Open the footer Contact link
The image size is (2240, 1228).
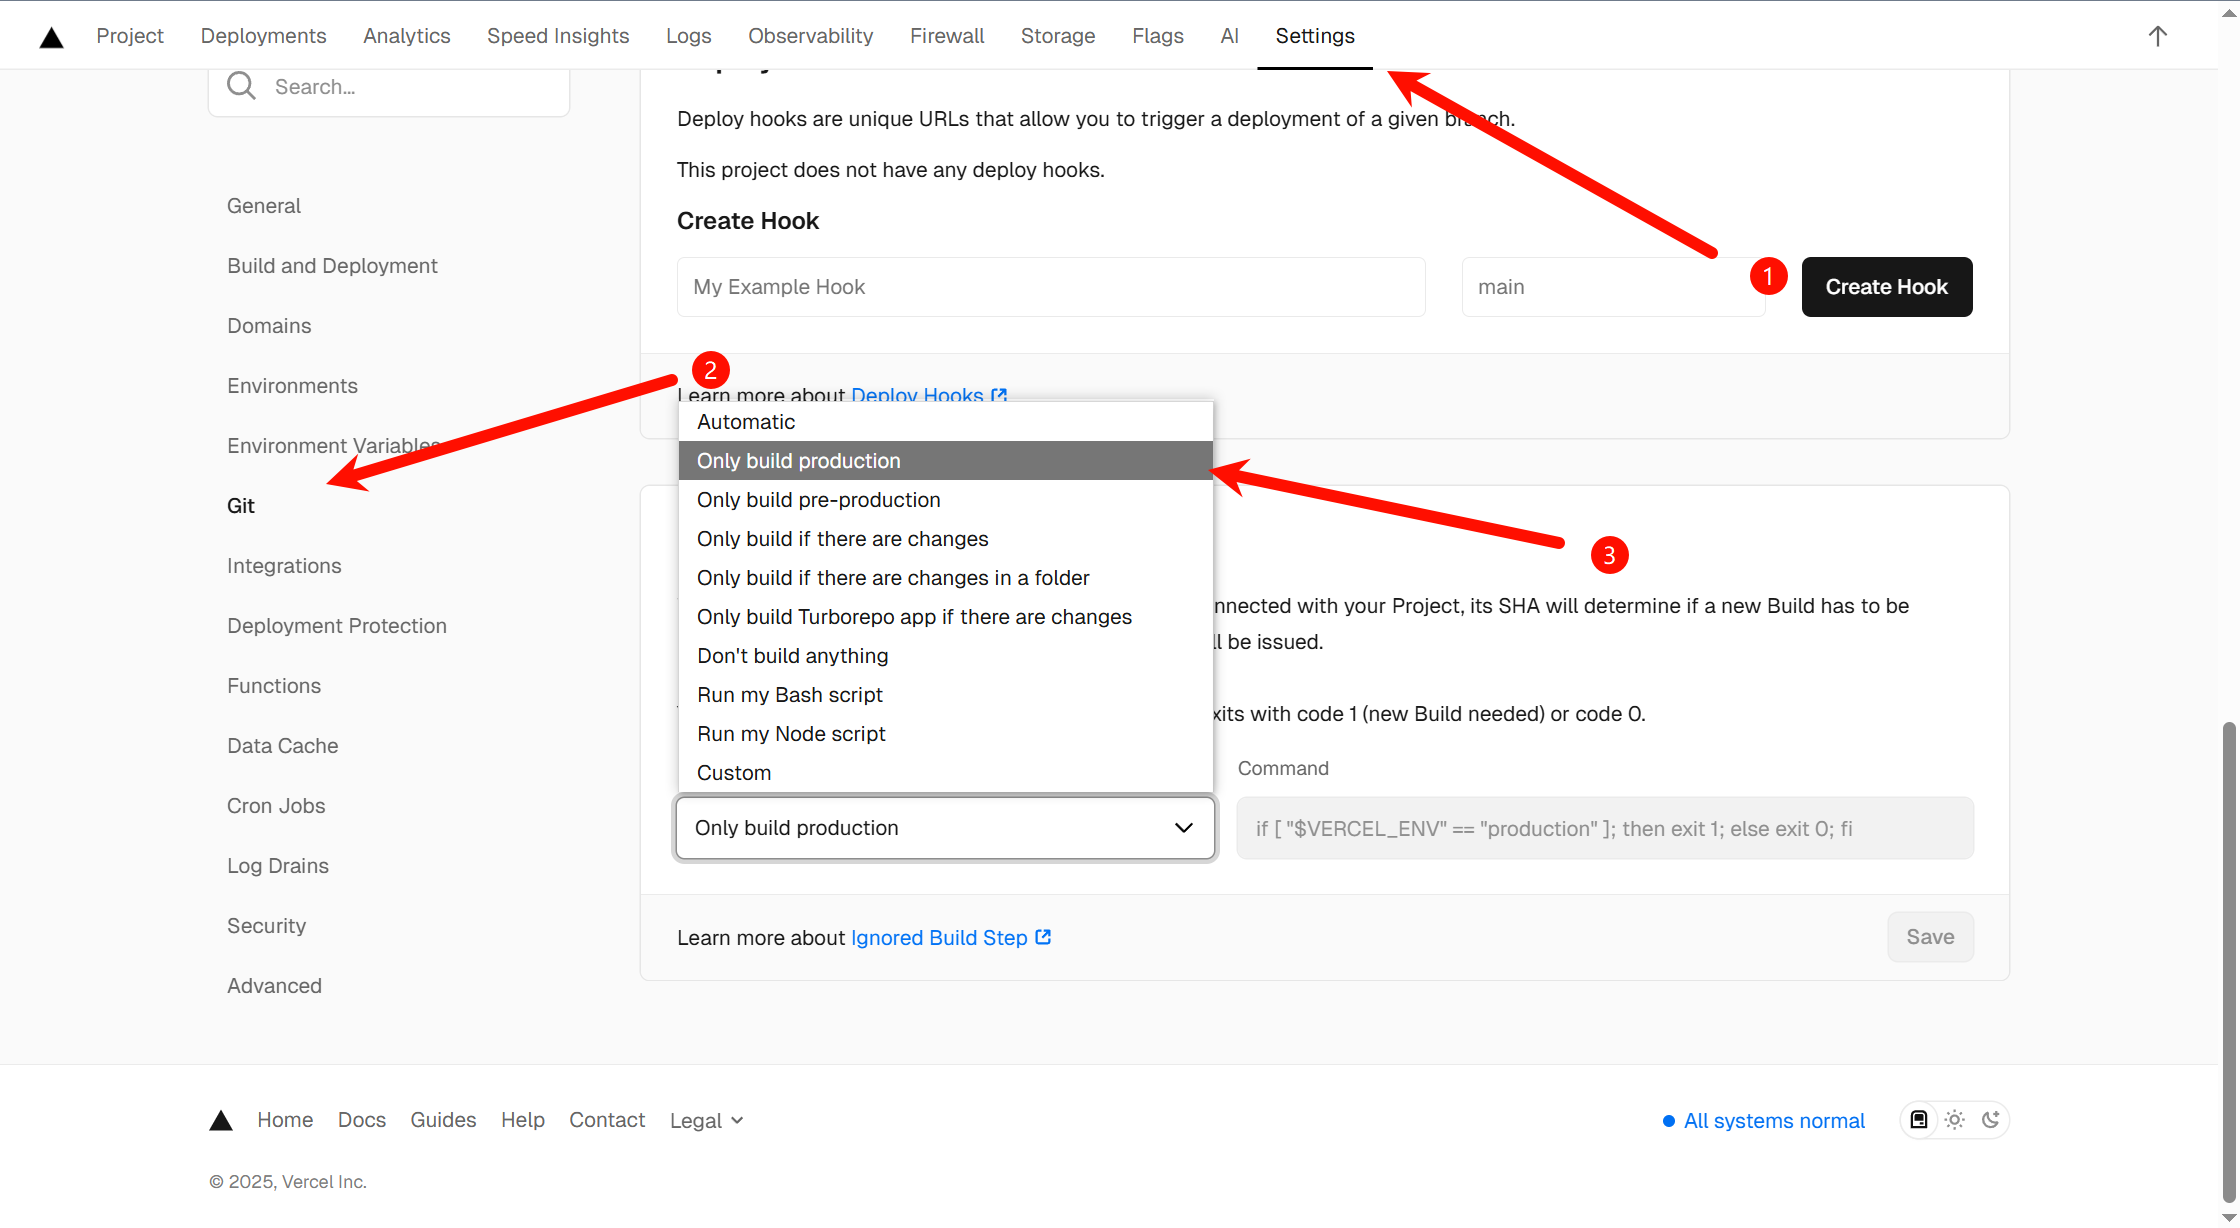[607, 1120]
